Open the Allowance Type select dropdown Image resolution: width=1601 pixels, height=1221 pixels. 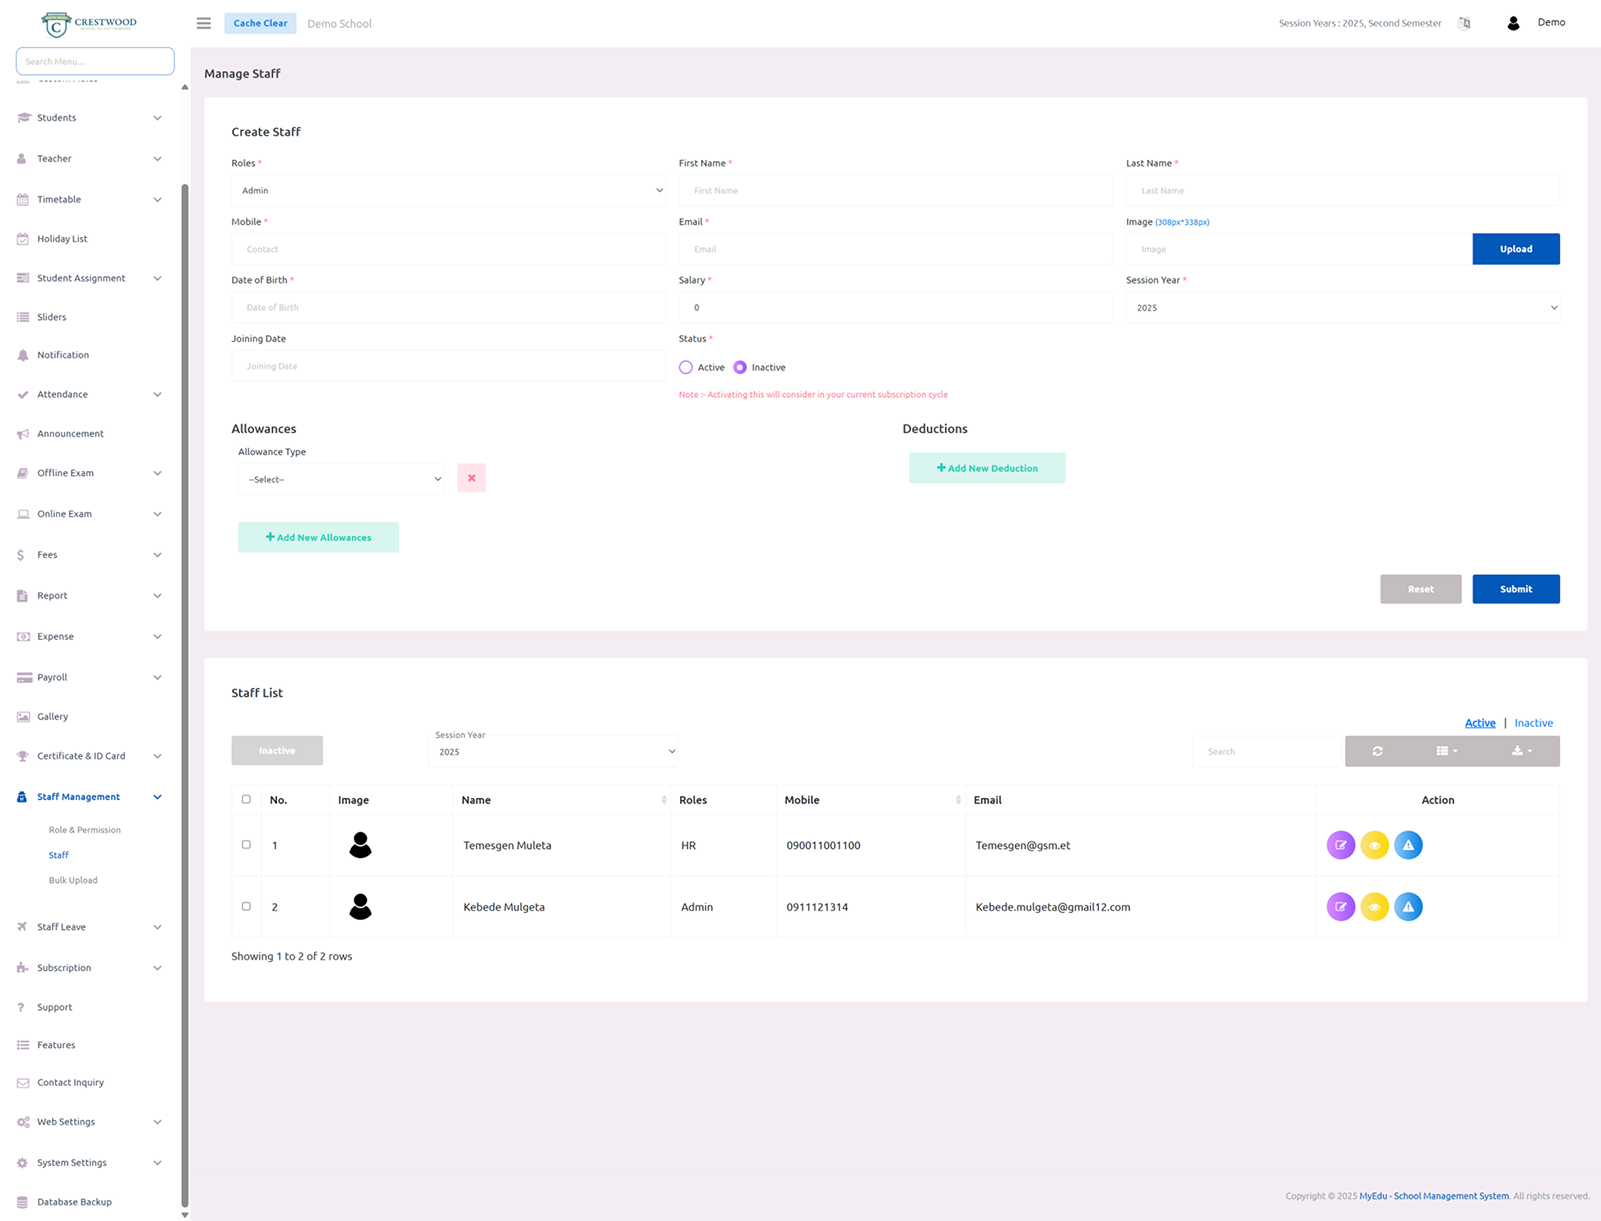pyautogui.click(x=341, y=479)
